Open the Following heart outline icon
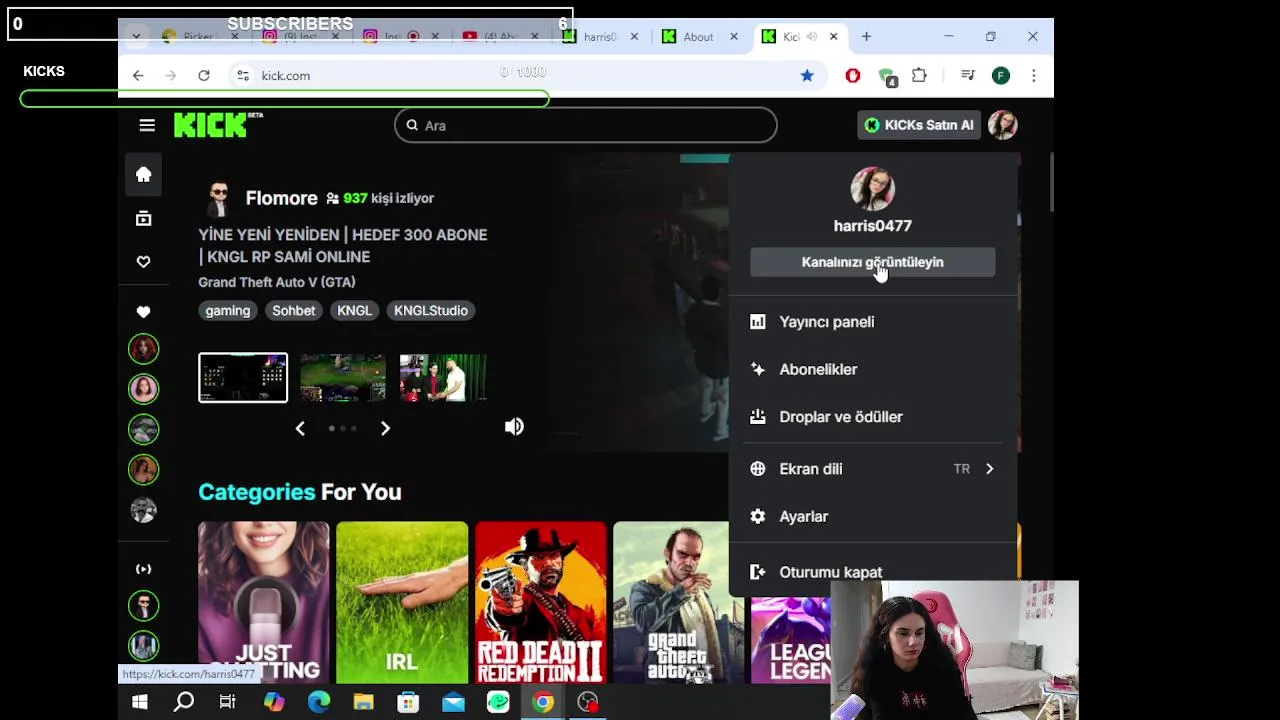1280x720 pixels. tap(143, 261)
